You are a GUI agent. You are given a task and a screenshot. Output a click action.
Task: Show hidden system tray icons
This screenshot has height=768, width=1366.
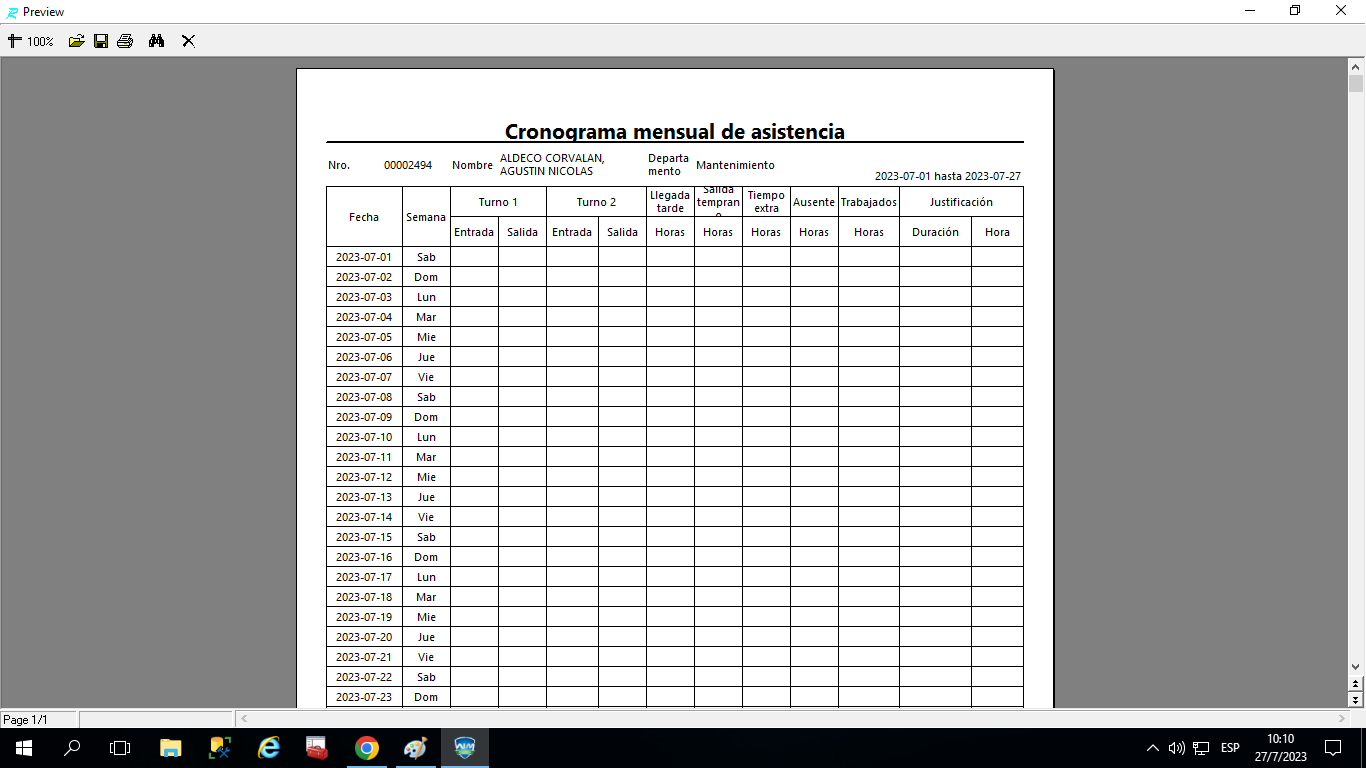1153,748
